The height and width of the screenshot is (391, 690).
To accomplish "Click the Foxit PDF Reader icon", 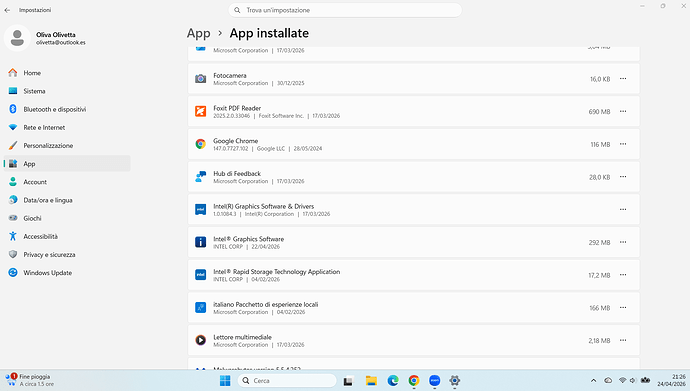I will pyautogui.click(x=201, y=111).
